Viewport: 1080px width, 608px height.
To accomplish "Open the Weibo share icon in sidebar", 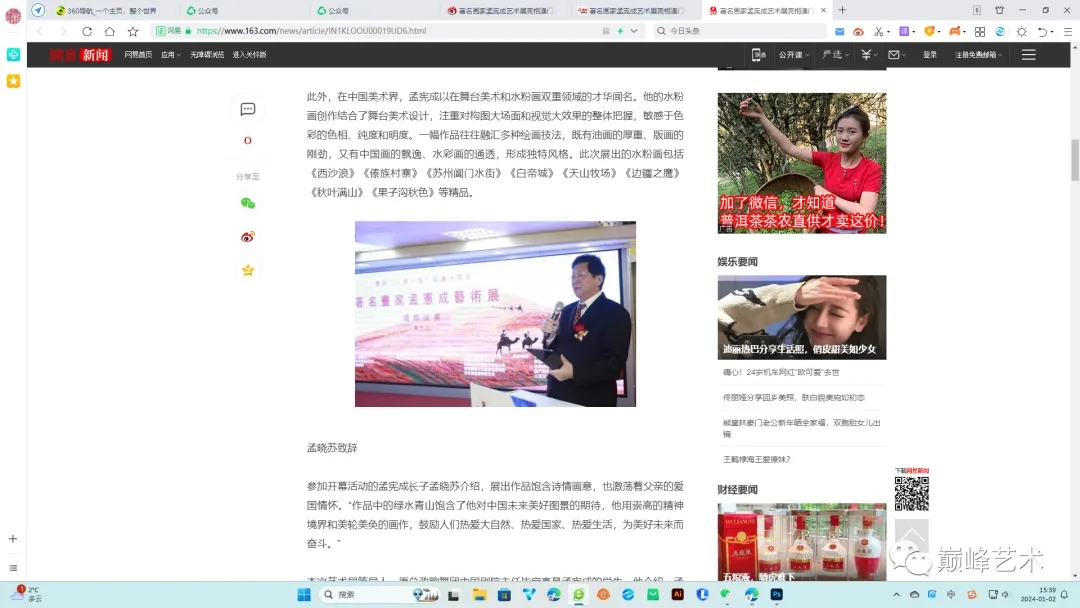I will point(247,236).
